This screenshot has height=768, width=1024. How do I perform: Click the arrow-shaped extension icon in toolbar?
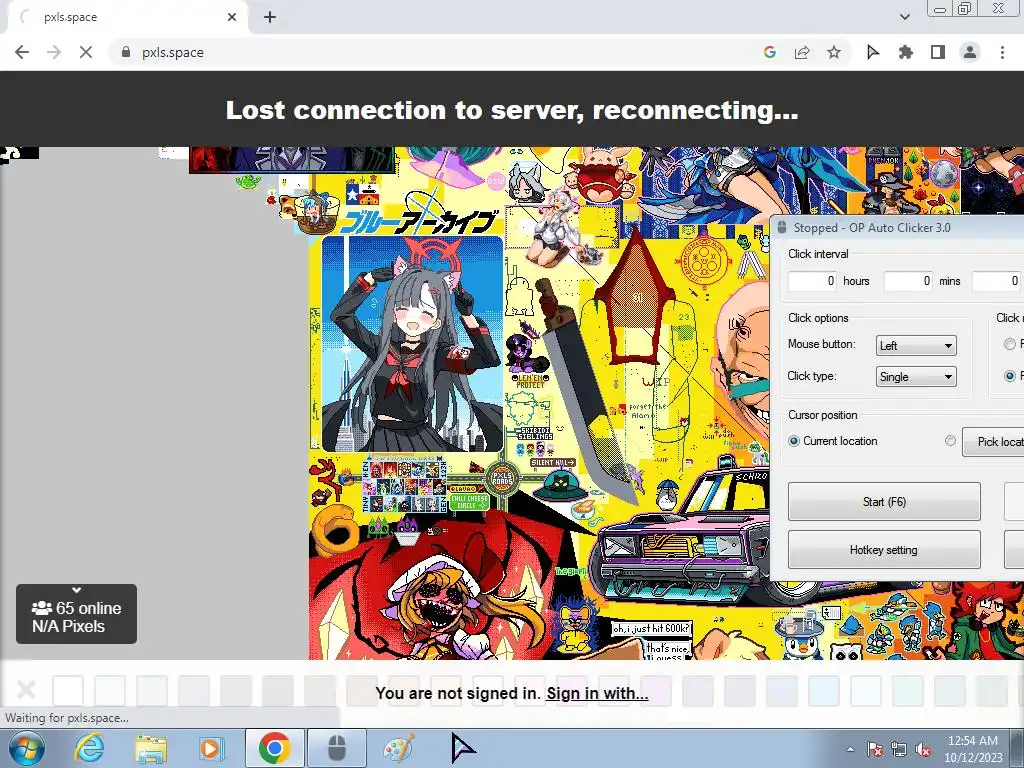tap(872, 52)
